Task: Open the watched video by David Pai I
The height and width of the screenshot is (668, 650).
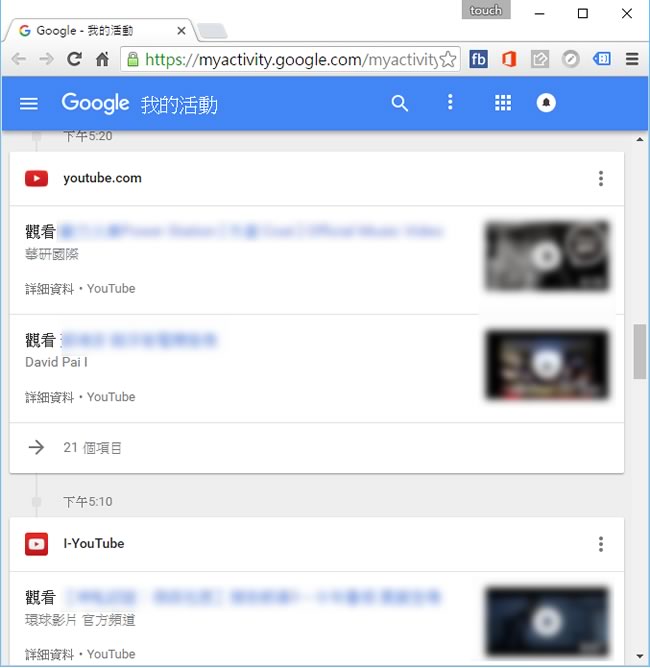Action: click(x=138, y=340)
